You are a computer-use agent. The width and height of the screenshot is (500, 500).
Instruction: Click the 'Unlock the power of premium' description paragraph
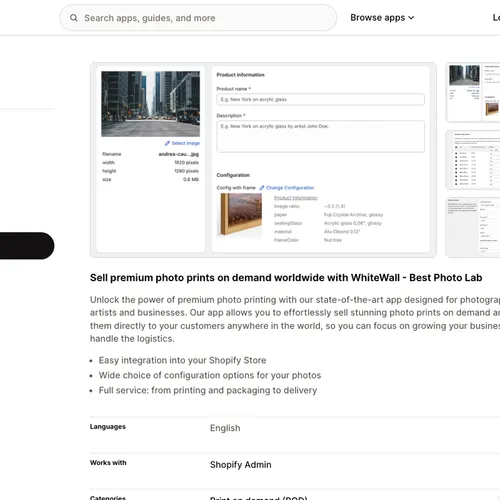coord(295,319)
